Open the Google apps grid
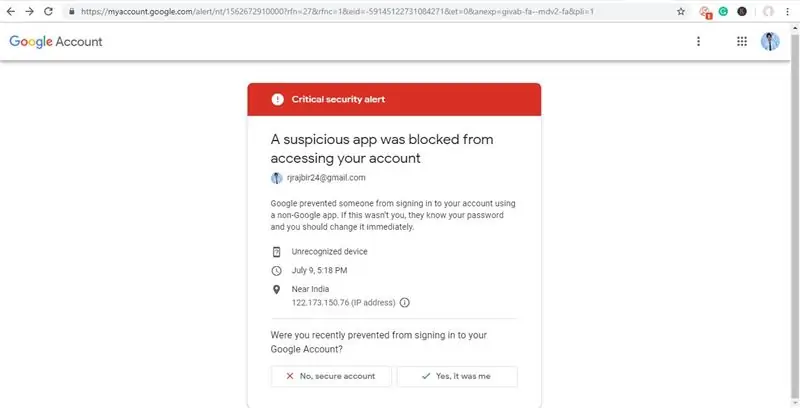This screenshot has width=800, height=408. [742, 42]
